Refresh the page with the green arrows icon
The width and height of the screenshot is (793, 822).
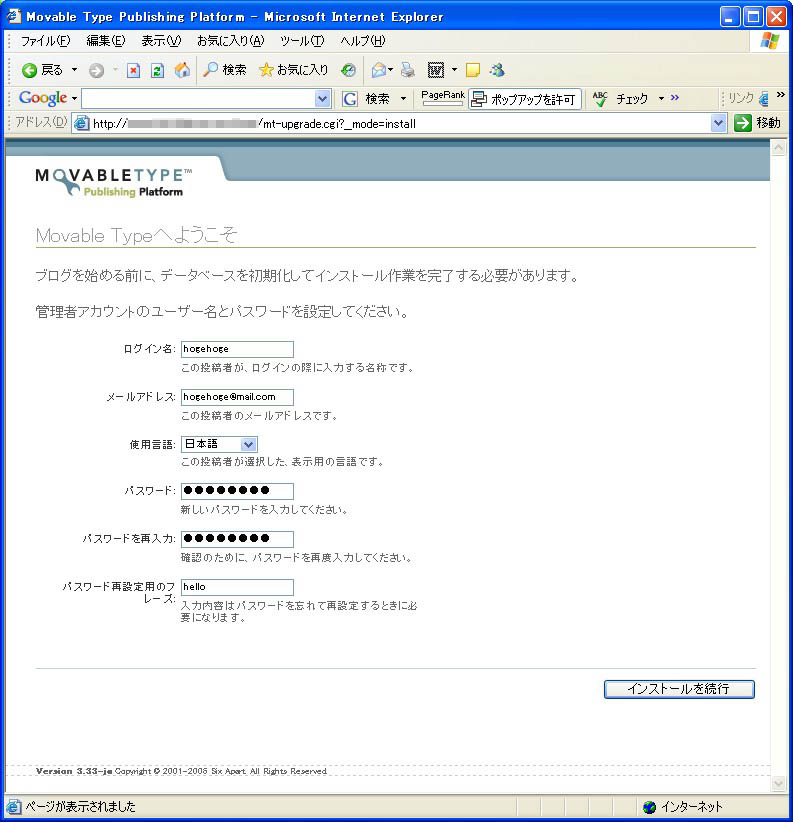coord(157,70)
